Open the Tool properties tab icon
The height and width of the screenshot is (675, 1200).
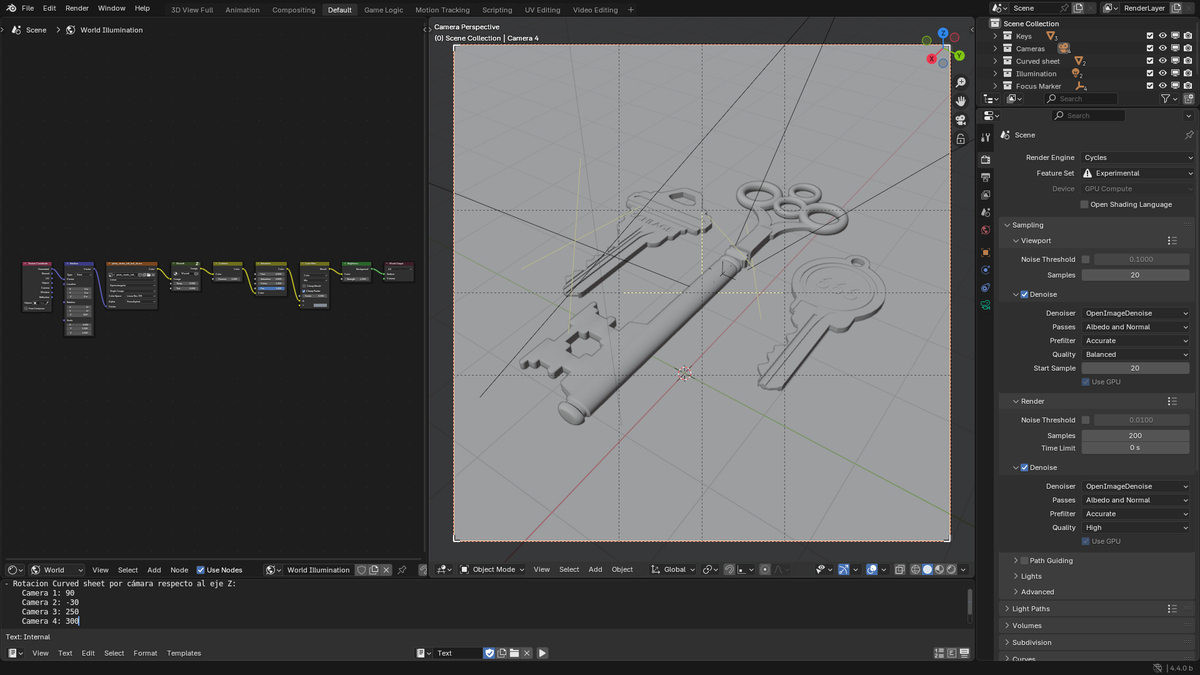986,136
